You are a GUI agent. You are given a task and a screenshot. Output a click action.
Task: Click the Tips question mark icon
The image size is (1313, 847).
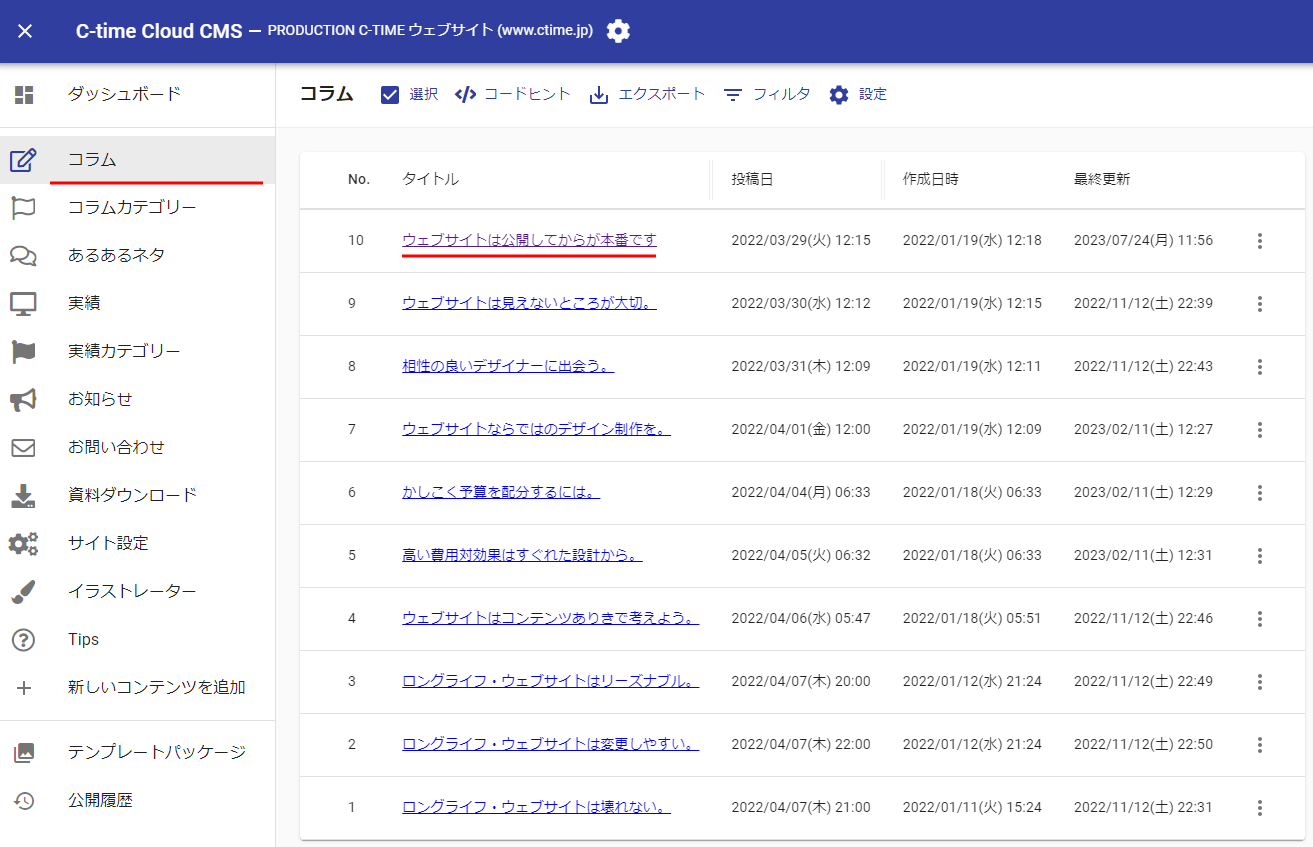(24, 640)
